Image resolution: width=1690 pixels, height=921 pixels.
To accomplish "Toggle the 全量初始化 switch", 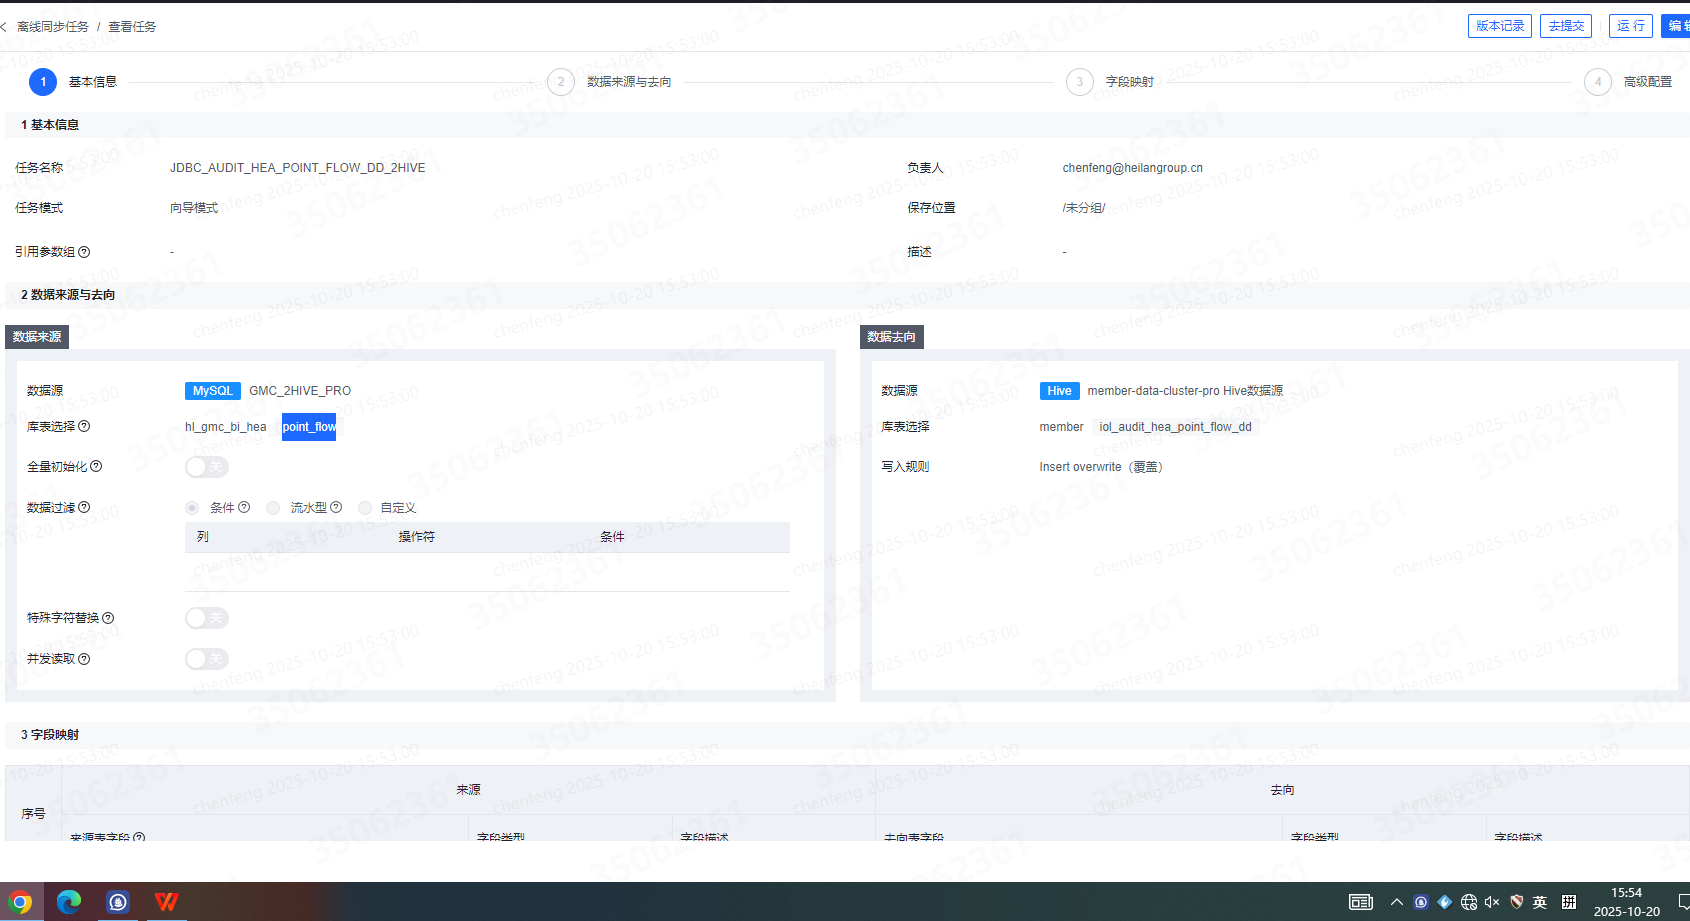I will [x=207, y=467].
